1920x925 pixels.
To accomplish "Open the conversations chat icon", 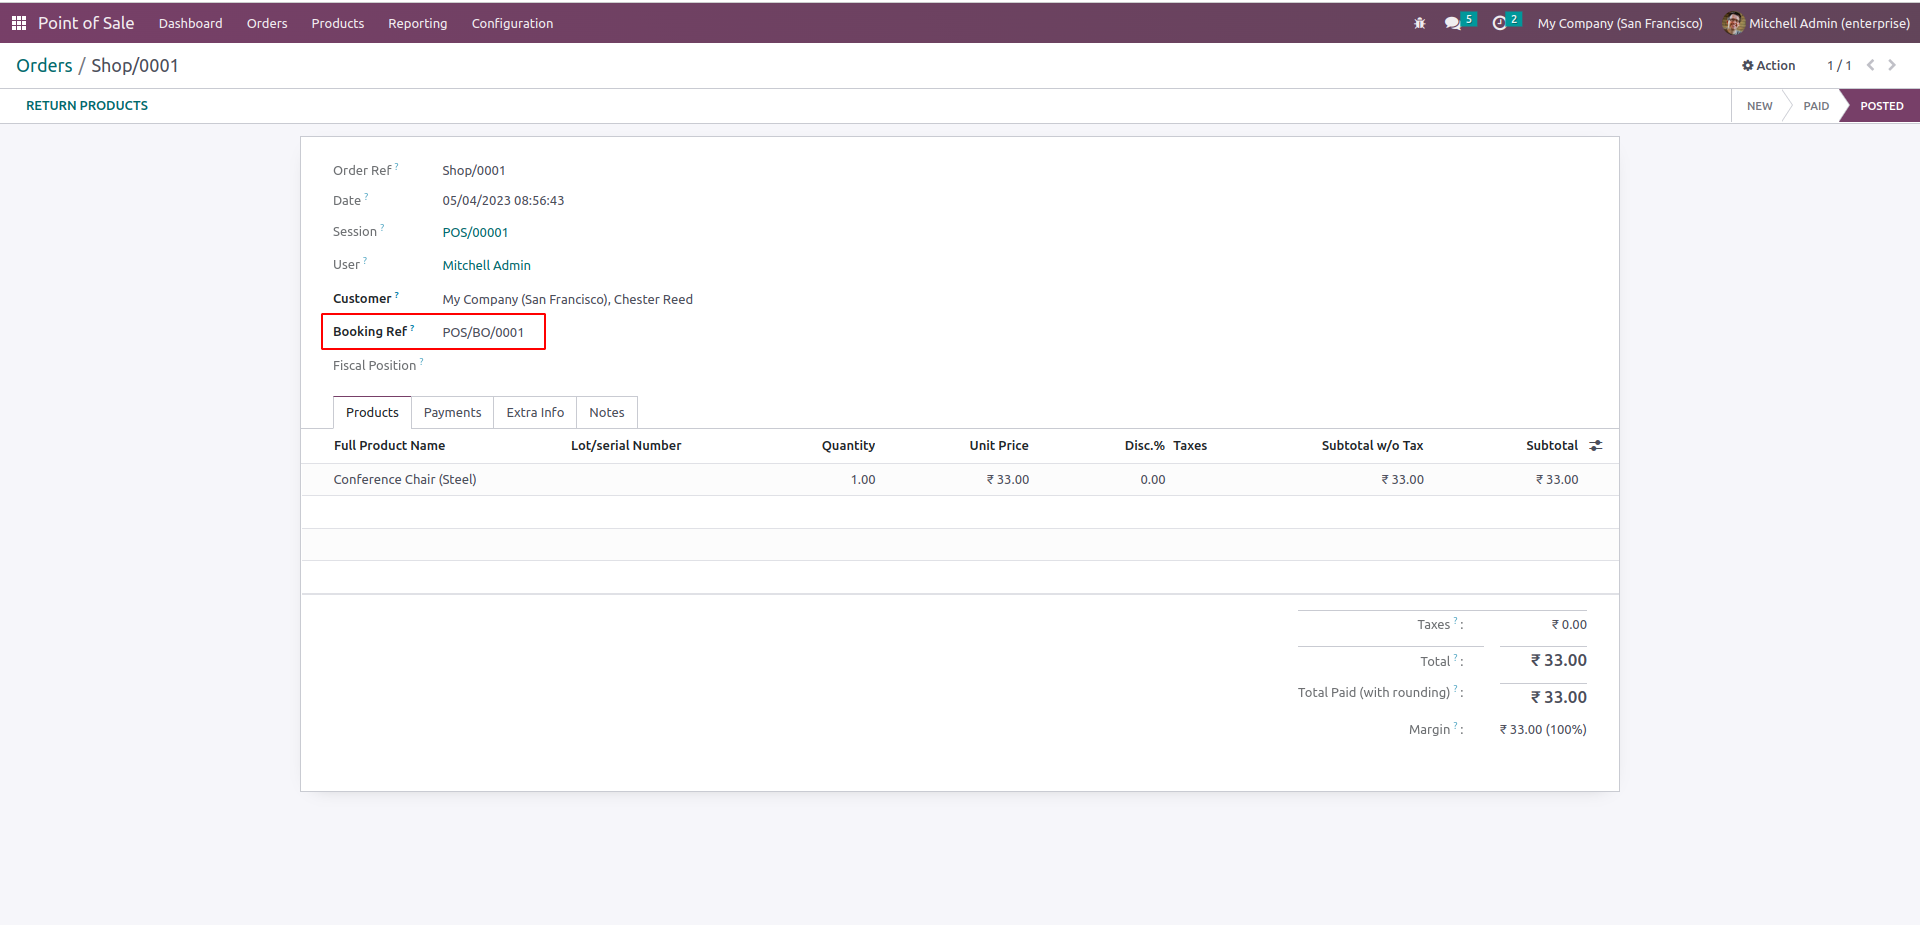I will coord(1453,23).
